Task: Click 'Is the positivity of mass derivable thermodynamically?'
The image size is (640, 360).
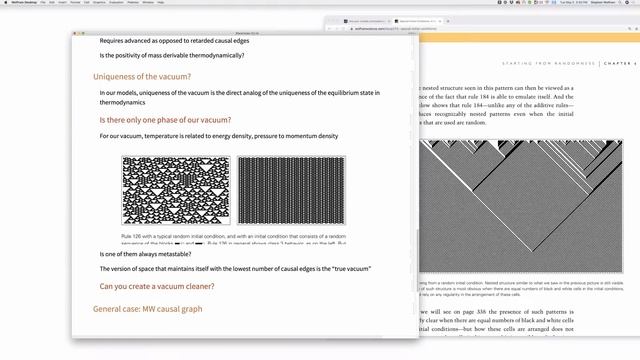Action: pyautogui.click(x=172, y=56)
